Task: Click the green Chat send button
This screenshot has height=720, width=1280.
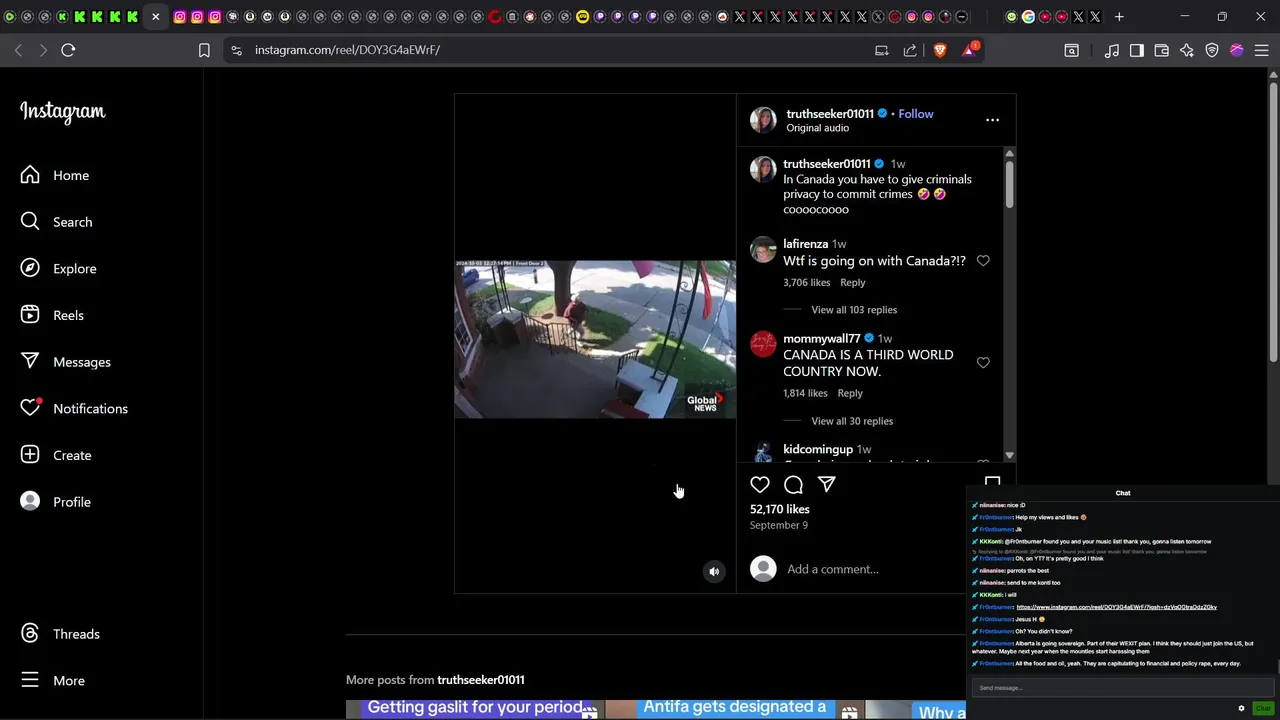Action: pyautogui.click(x=1263, y=708)
